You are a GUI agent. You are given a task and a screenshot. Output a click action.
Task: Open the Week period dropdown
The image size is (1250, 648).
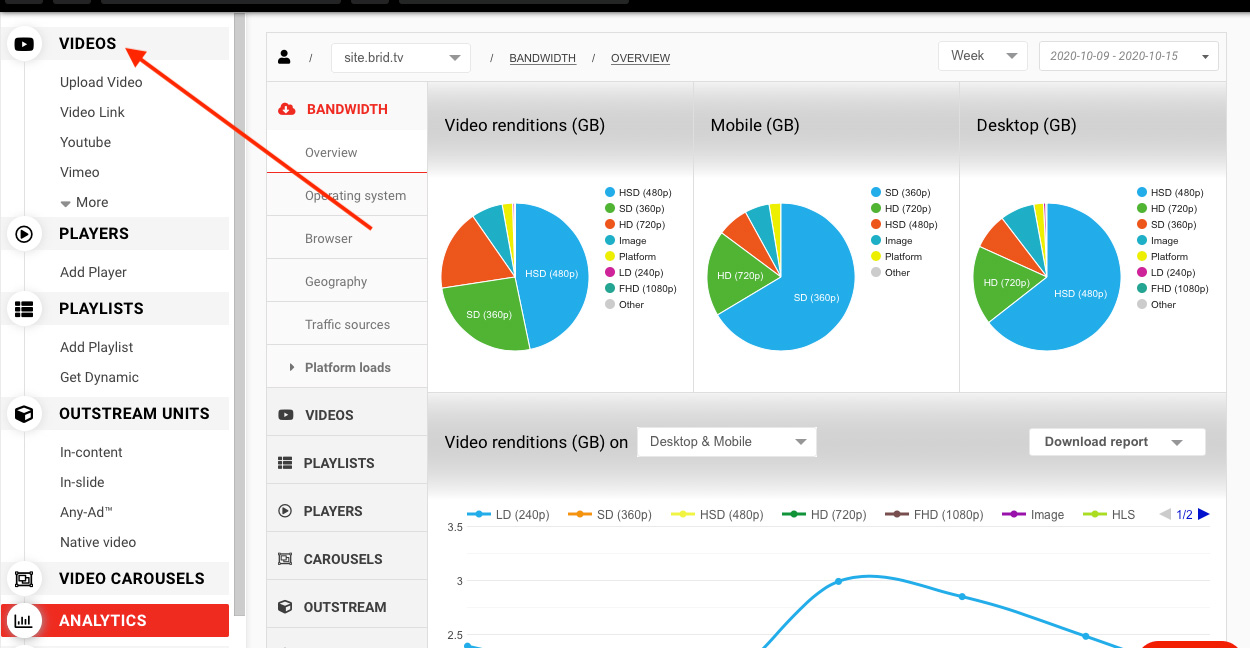coord(982,56)
